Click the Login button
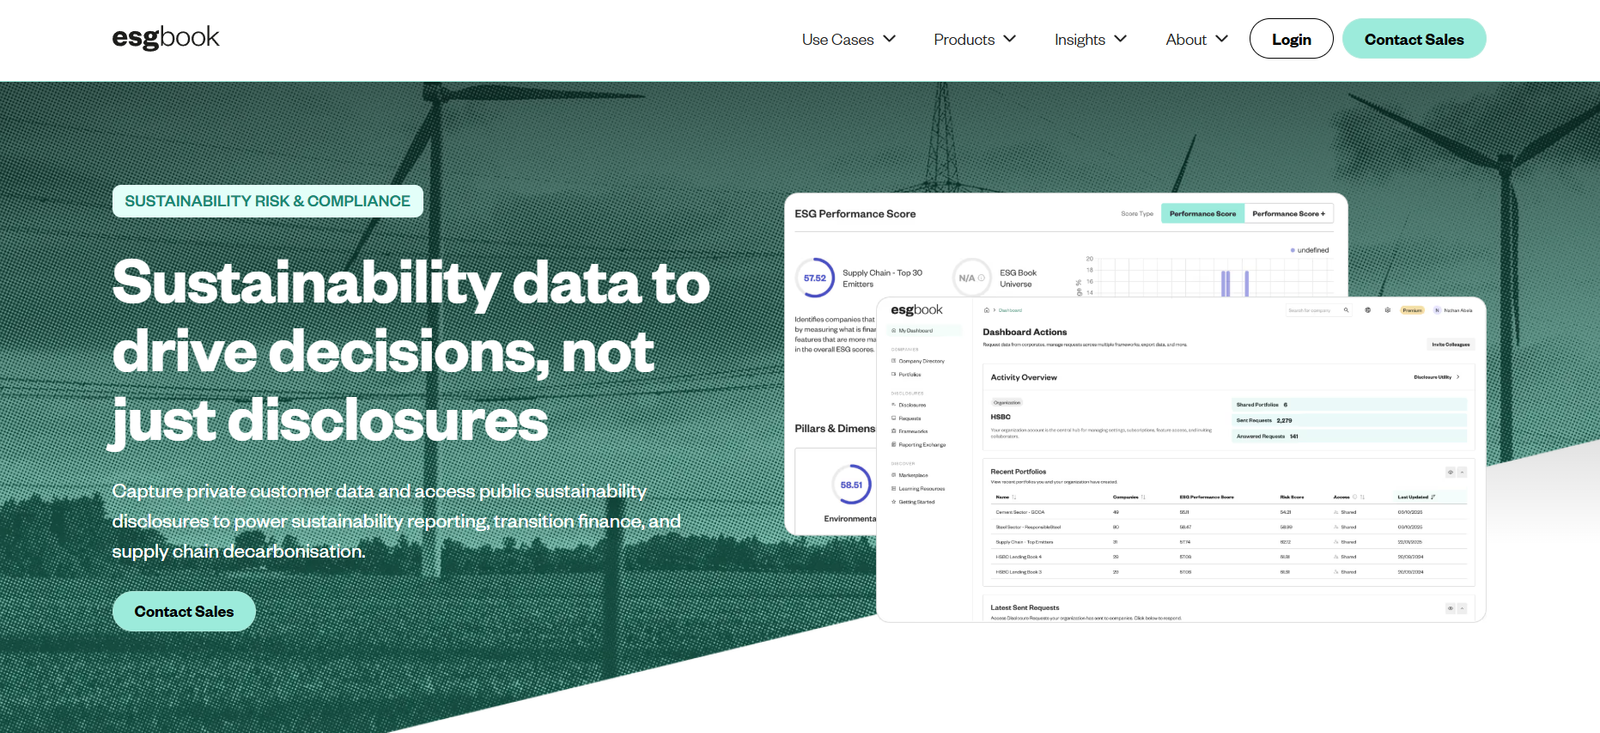The height and width of the screenshot is (733, 1600). (1291, 39)
